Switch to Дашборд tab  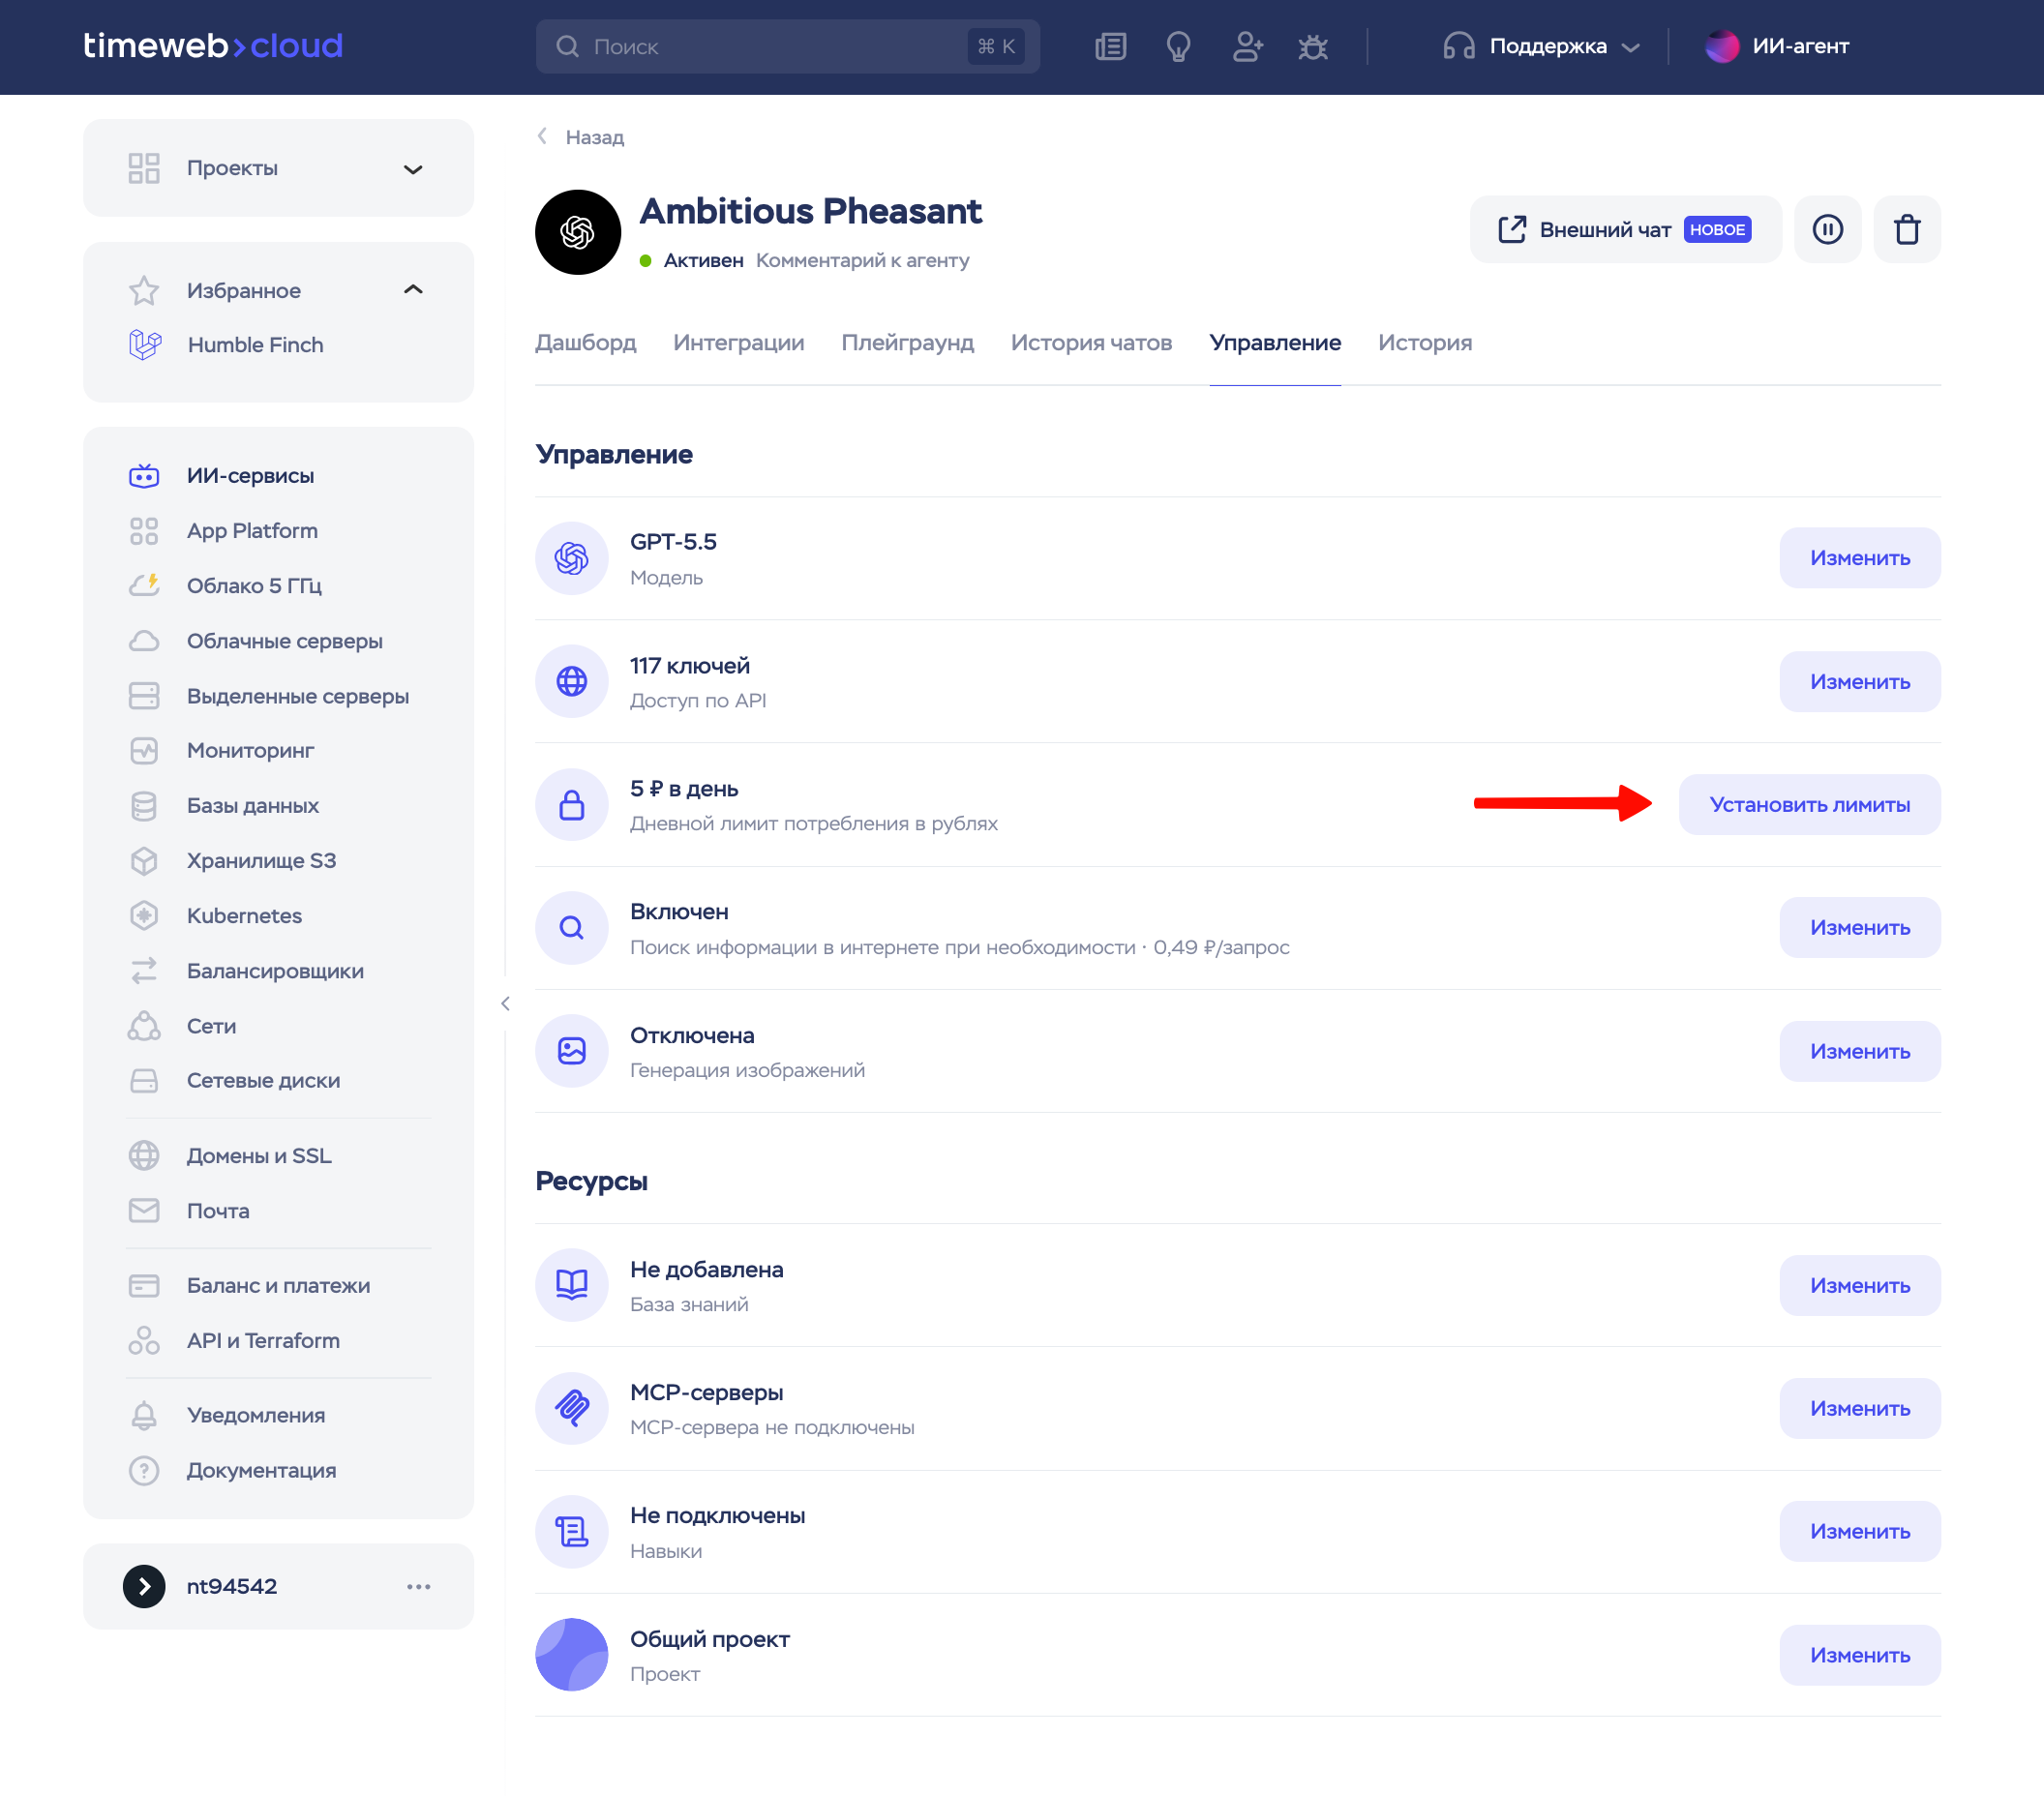[x=585, y=342]
